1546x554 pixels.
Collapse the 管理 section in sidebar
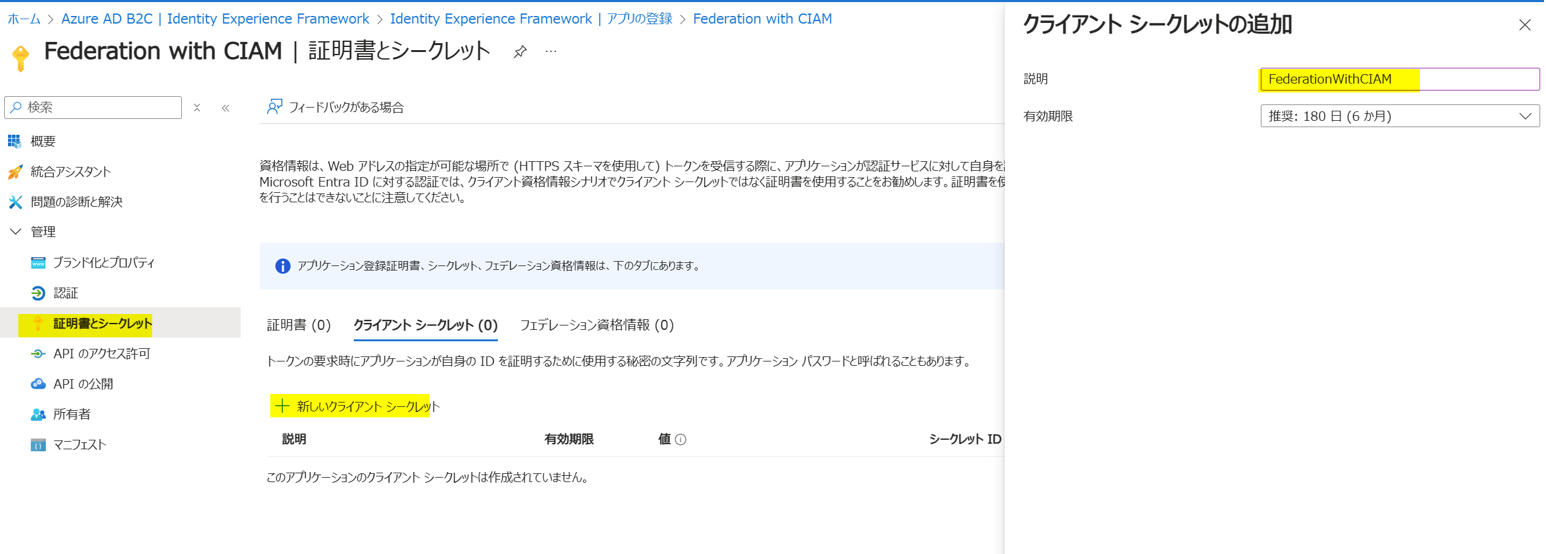click(15, 232)
